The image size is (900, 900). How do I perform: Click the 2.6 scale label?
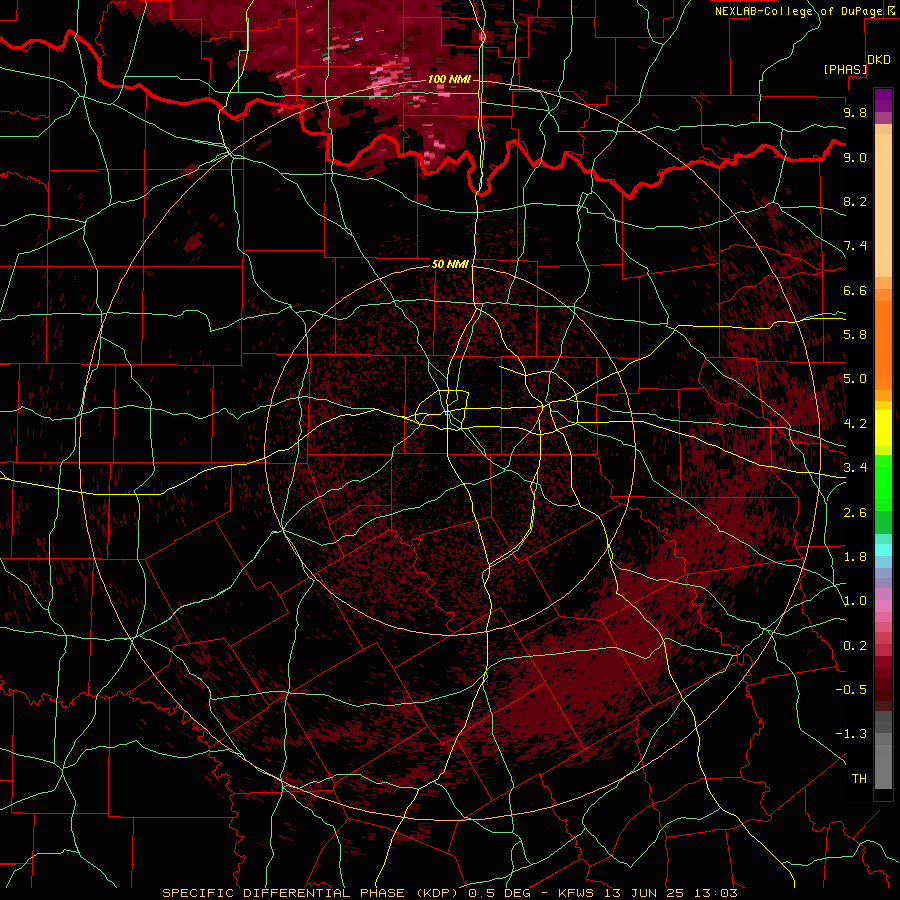point(855,513)
